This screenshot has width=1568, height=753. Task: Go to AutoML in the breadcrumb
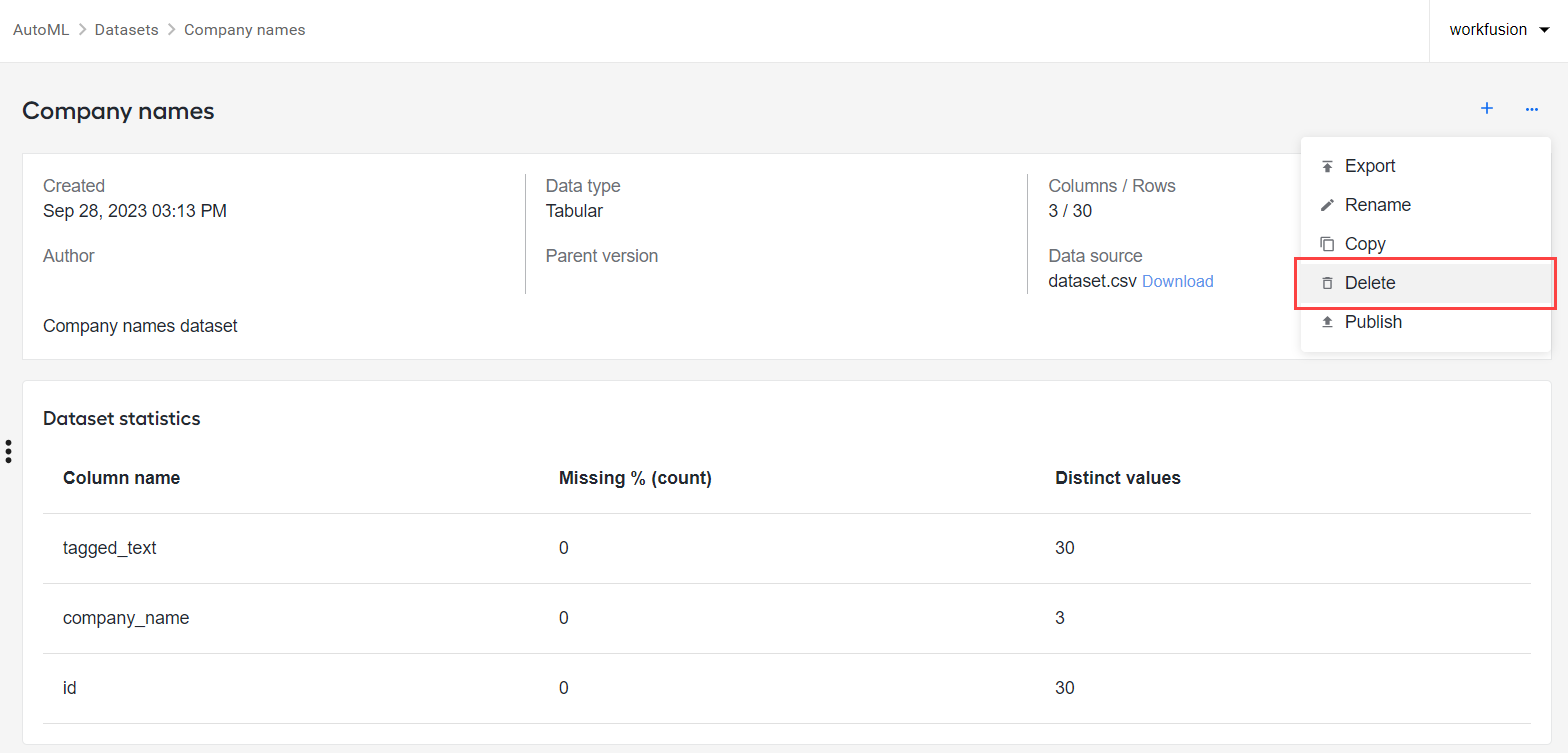pos(41,30)
